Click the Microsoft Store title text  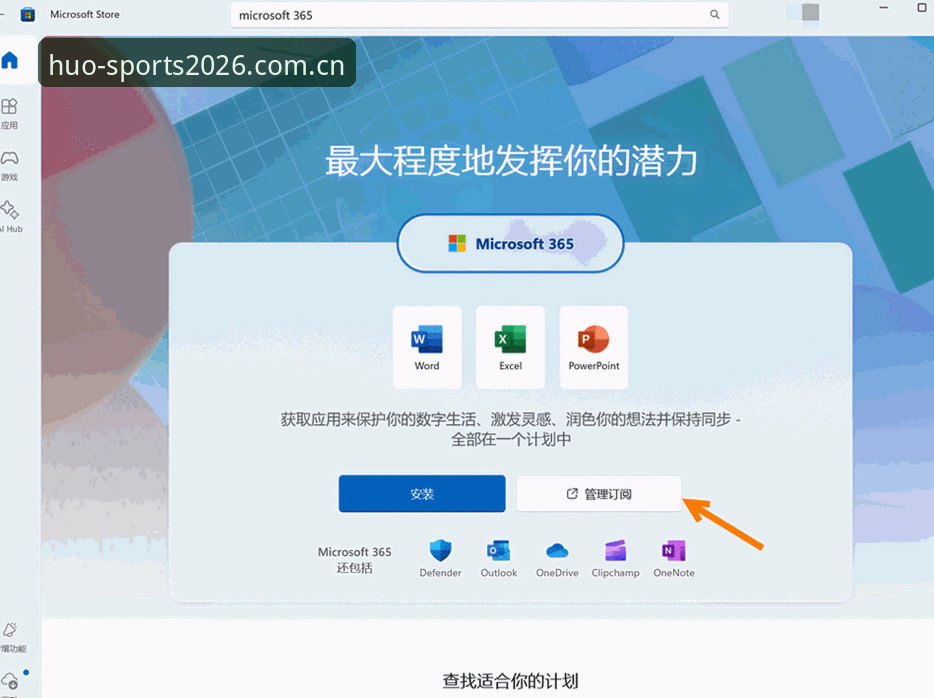tap(85, 14)
